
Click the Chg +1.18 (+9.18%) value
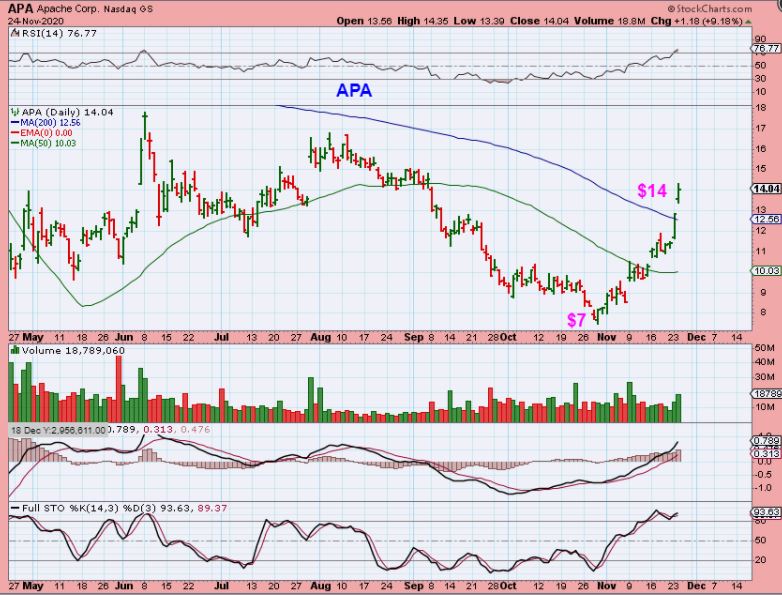click(697, 21)
